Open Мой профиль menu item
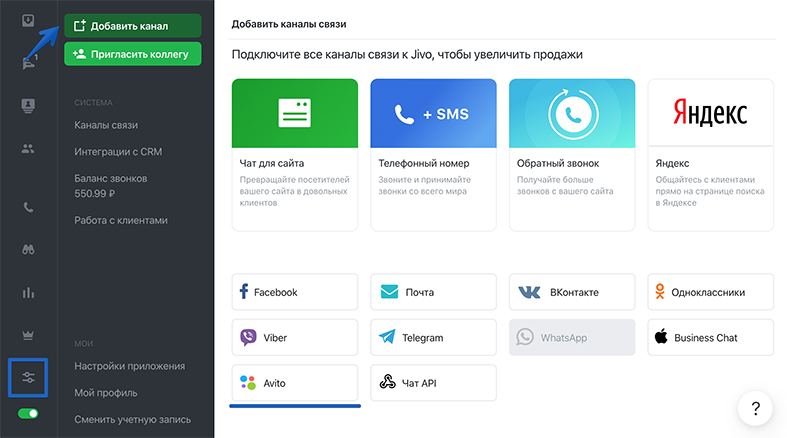This screenshot has height=438, width=787. pos(106,393)
